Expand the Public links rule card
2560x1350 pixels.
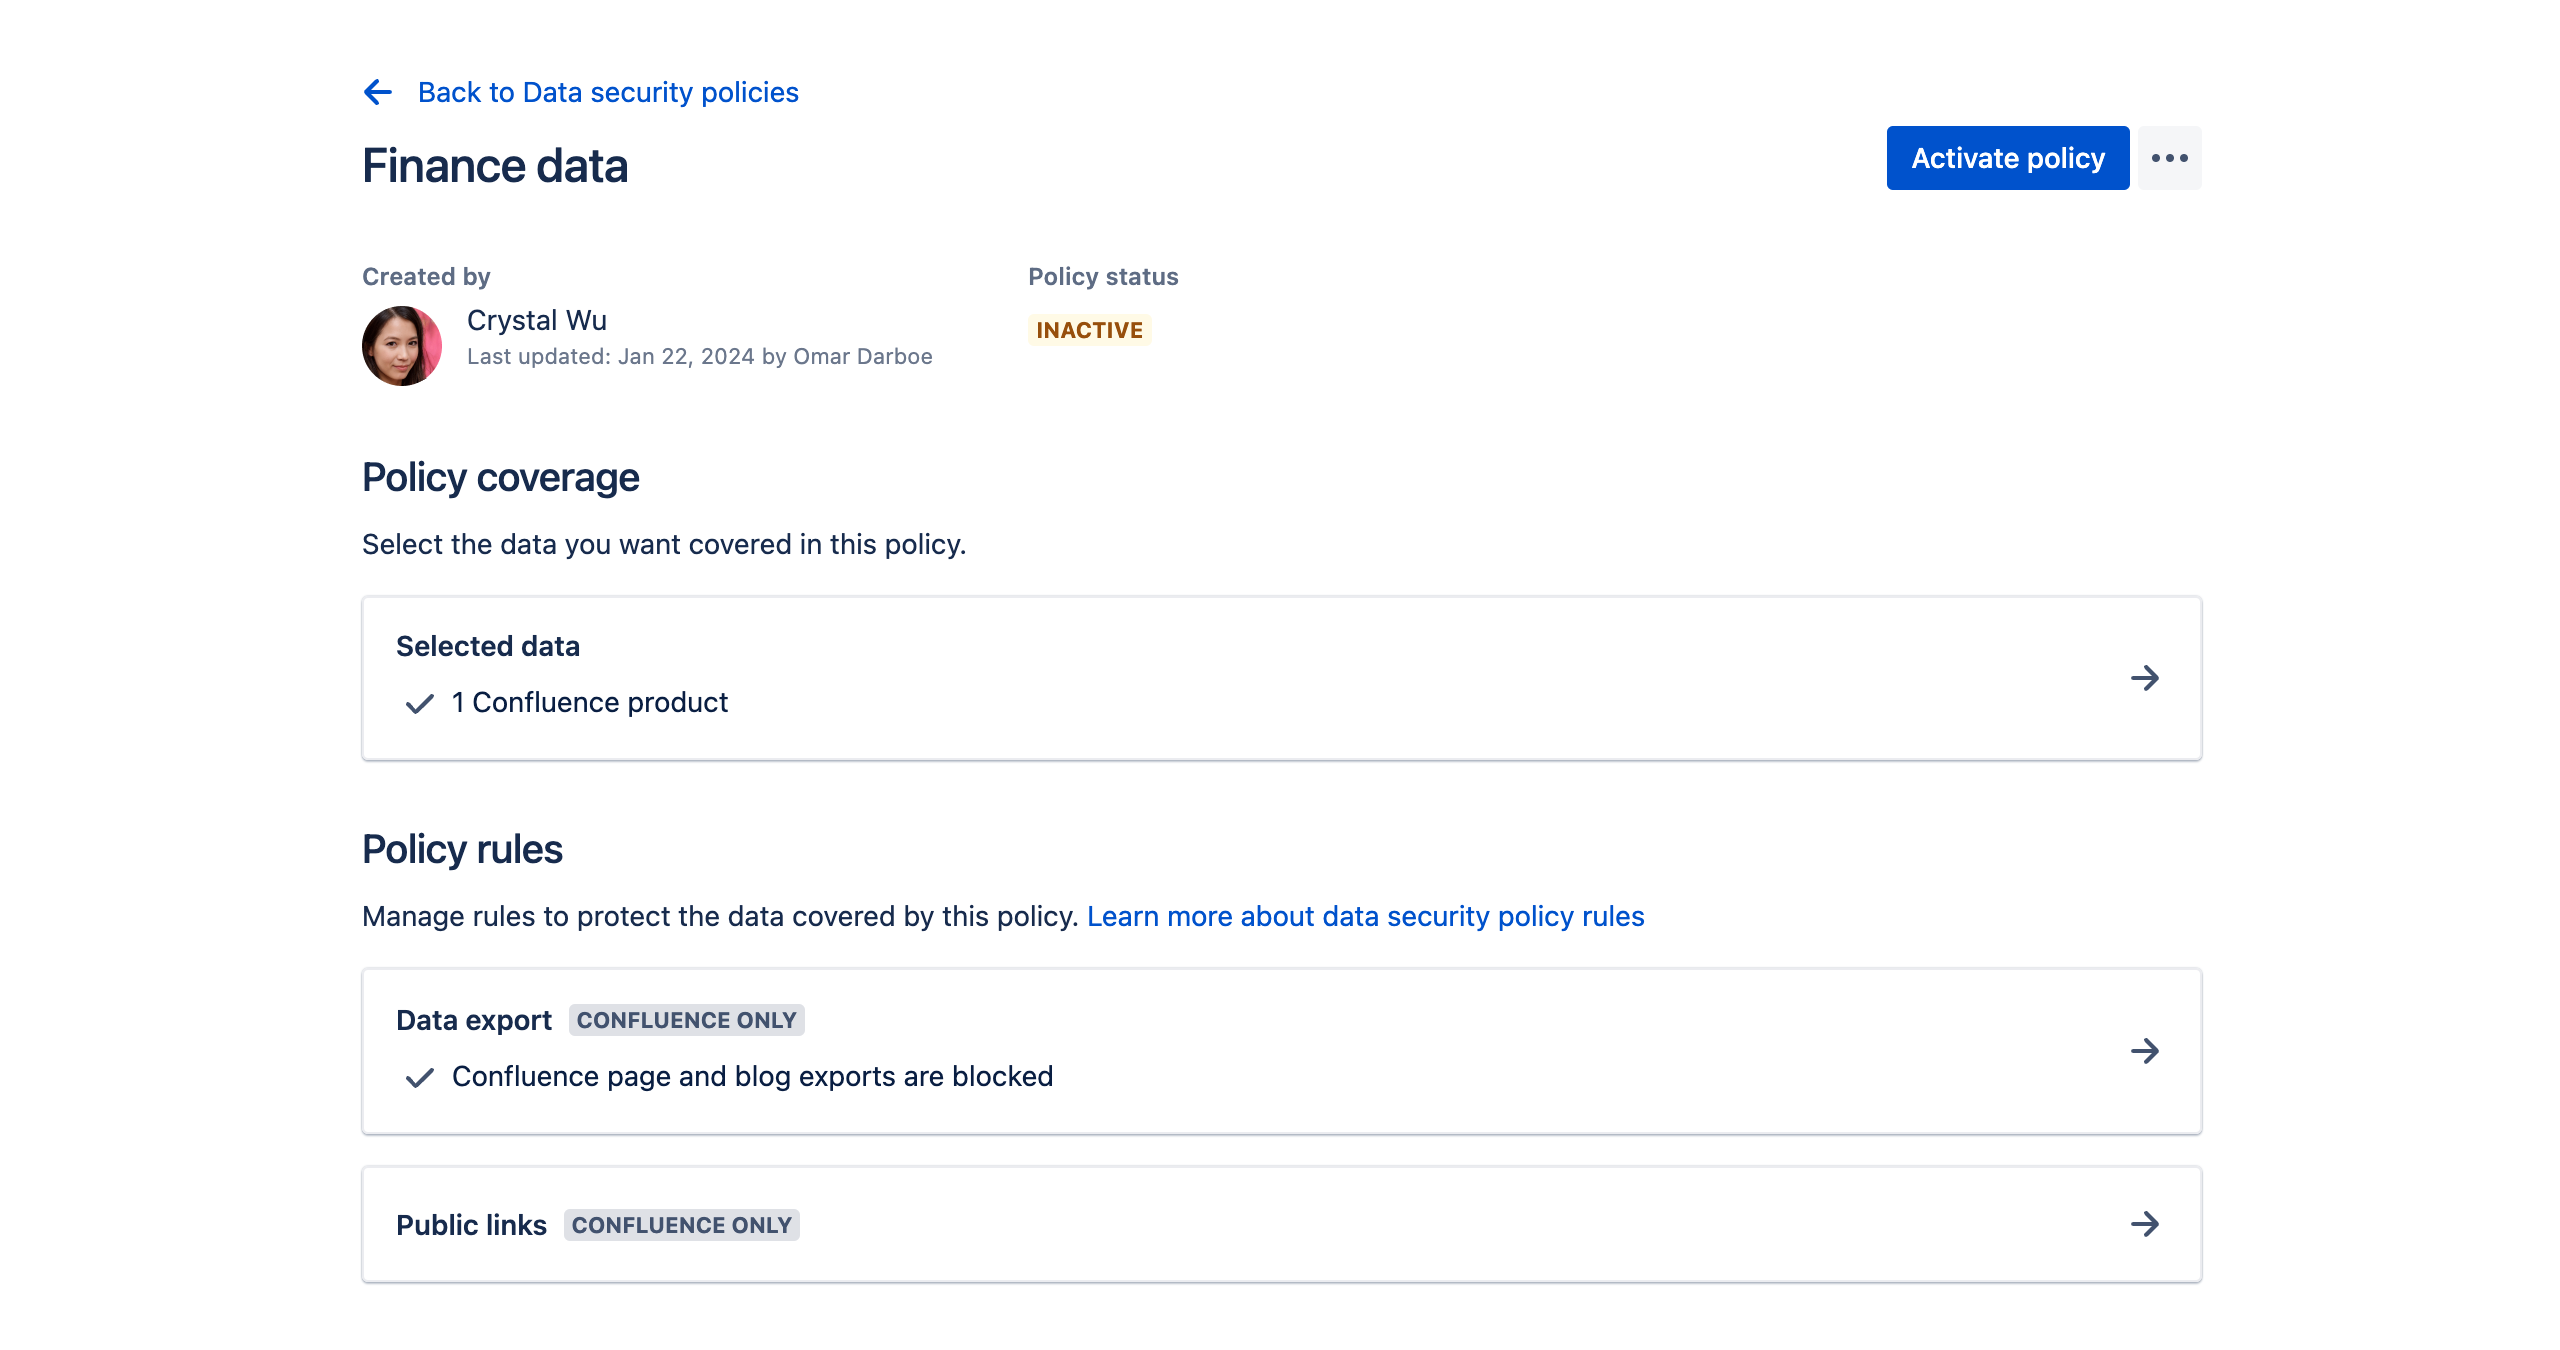pyautogui.click(x=1280, y=1224)
